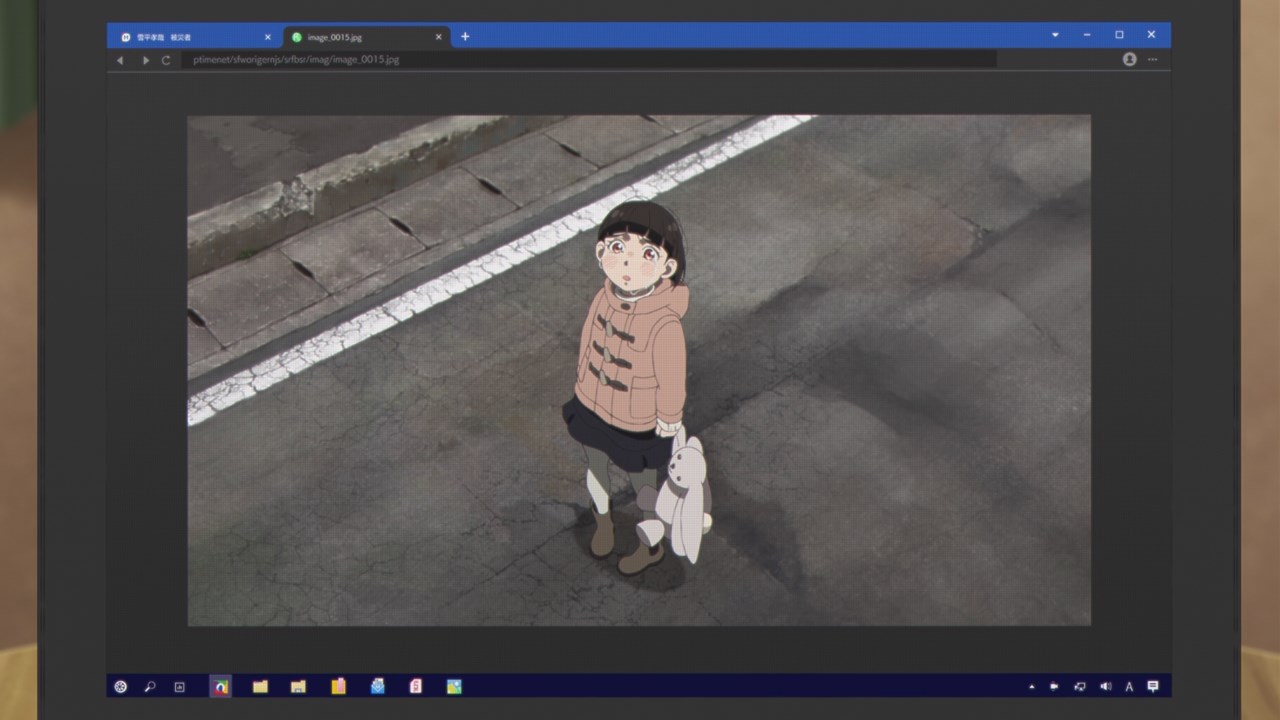Image resolution: width=1280 pixels, height=720 pixels.
Task: Reload the page with the refresh icon
Action: click(x=166, y=60)
